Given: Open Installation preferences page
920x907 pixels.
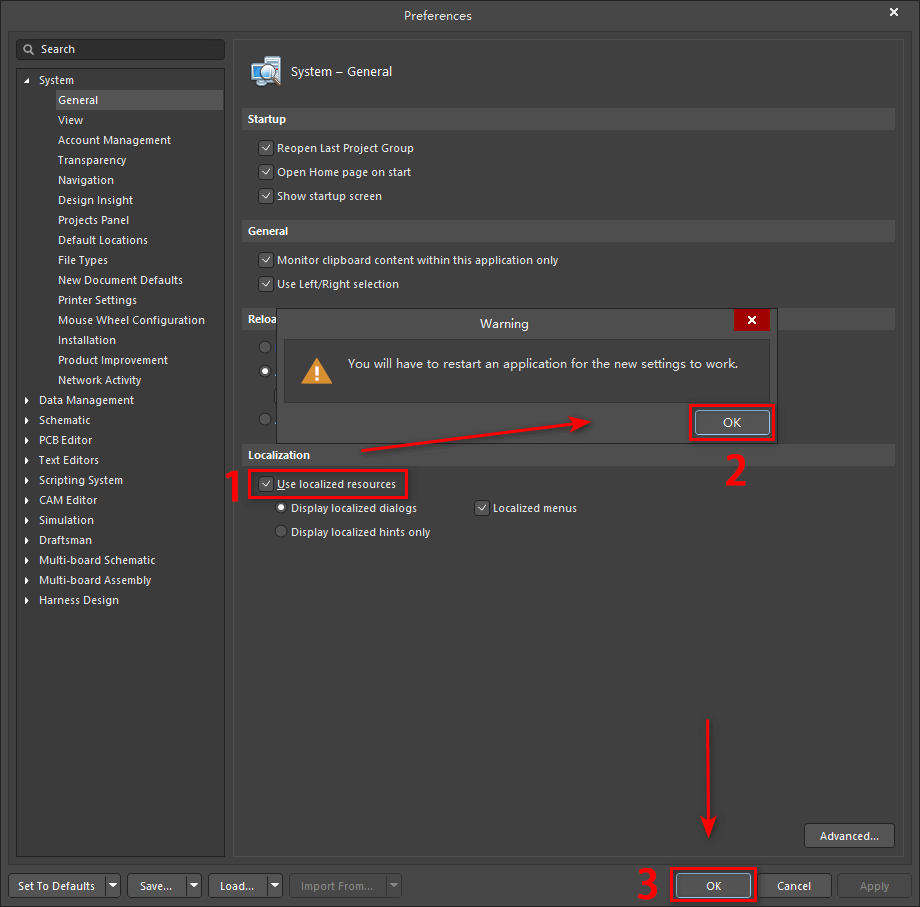Looking at the screenshot, I should 87,340.
